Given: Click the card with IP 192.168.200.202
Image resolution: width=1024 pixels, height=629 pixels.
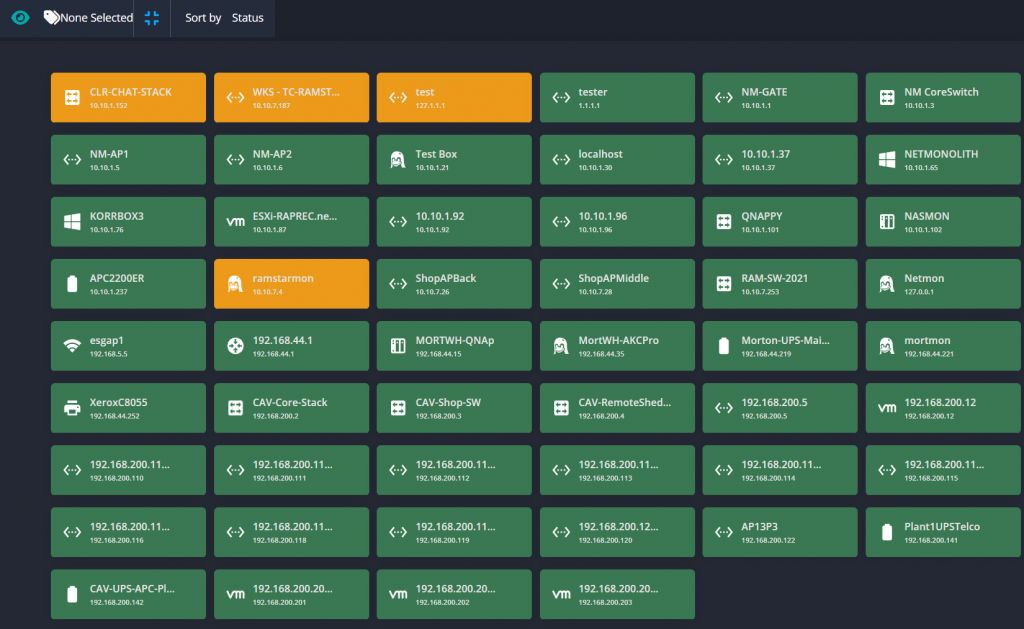Looking at the screenshot, I should (454, 594).
